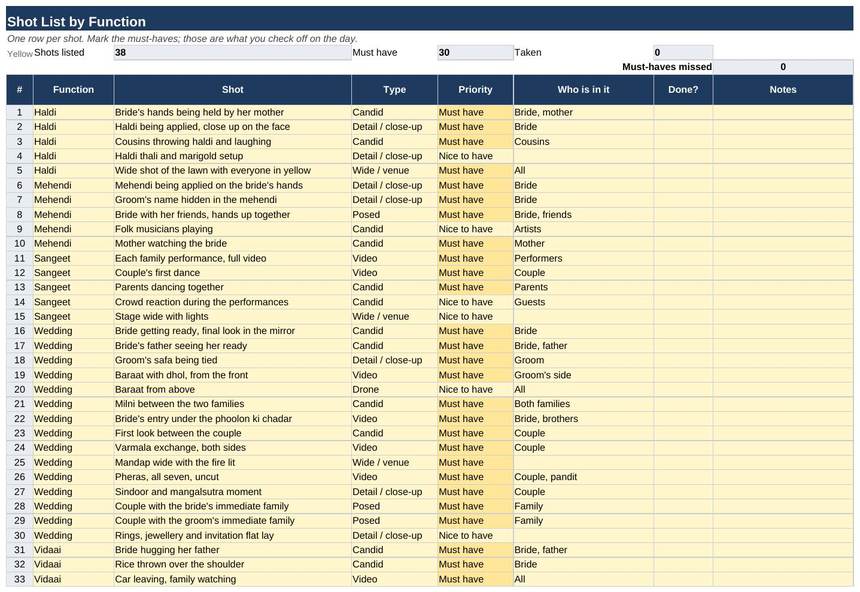Select 'Mehendi being applied on the bride's hands'
Viewport: 860px width, 592px height.
click(233, 185)
